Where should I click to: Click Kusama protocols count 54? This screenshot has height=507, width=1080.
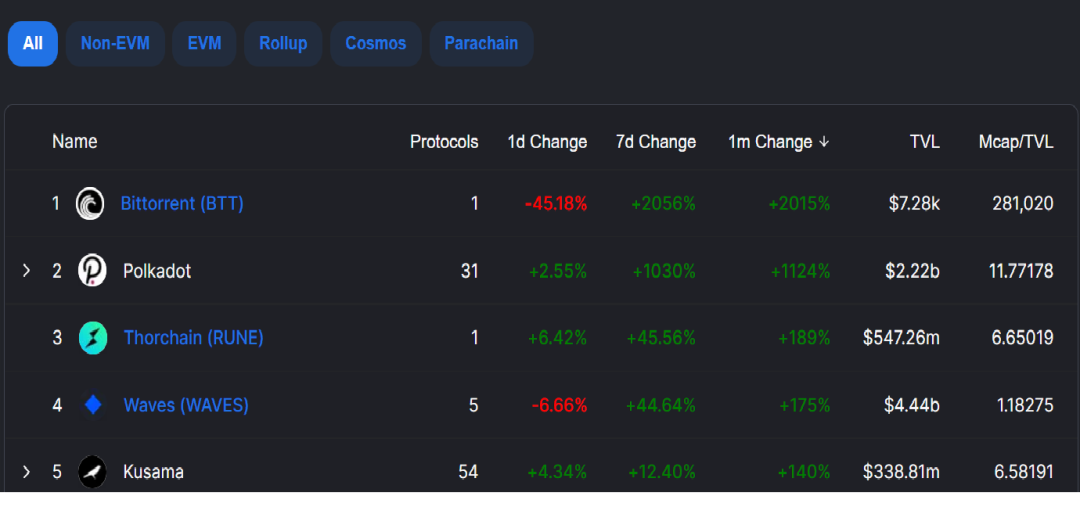[468, 473]
